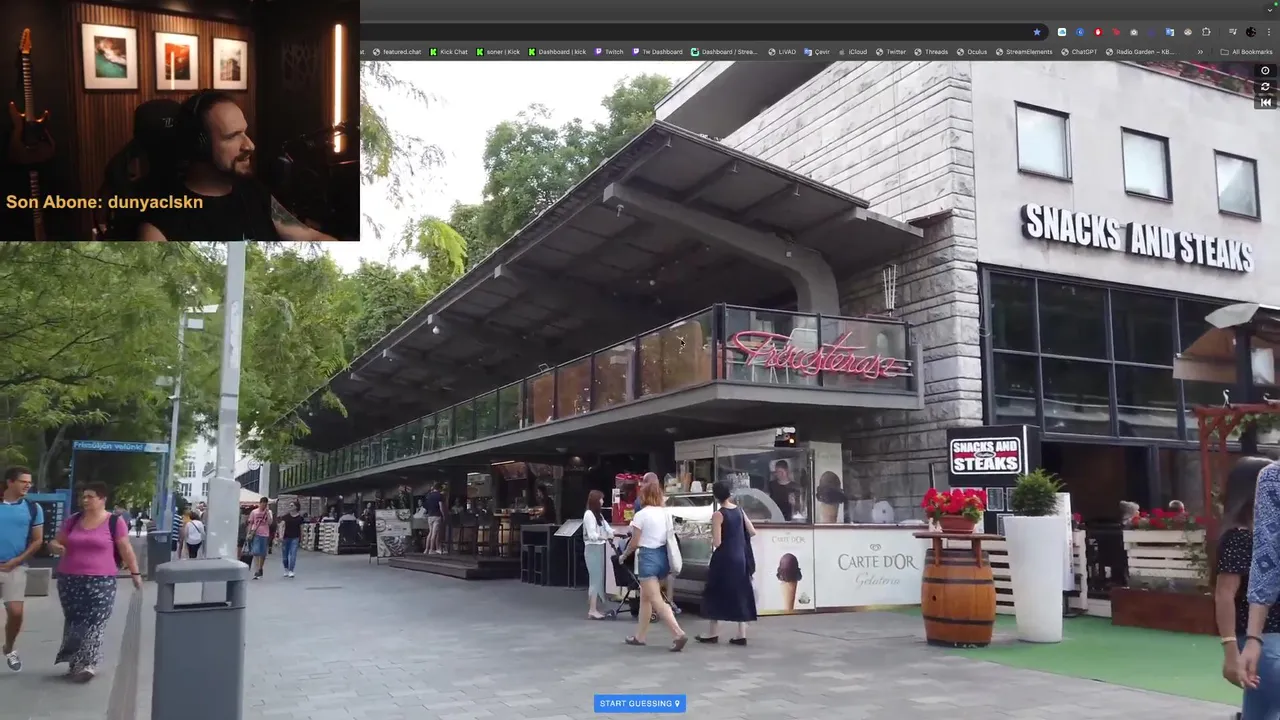Open the StreamElements bookmark
The width and height of the screenshot is (1280, 720).
[x=1023, y=52]
